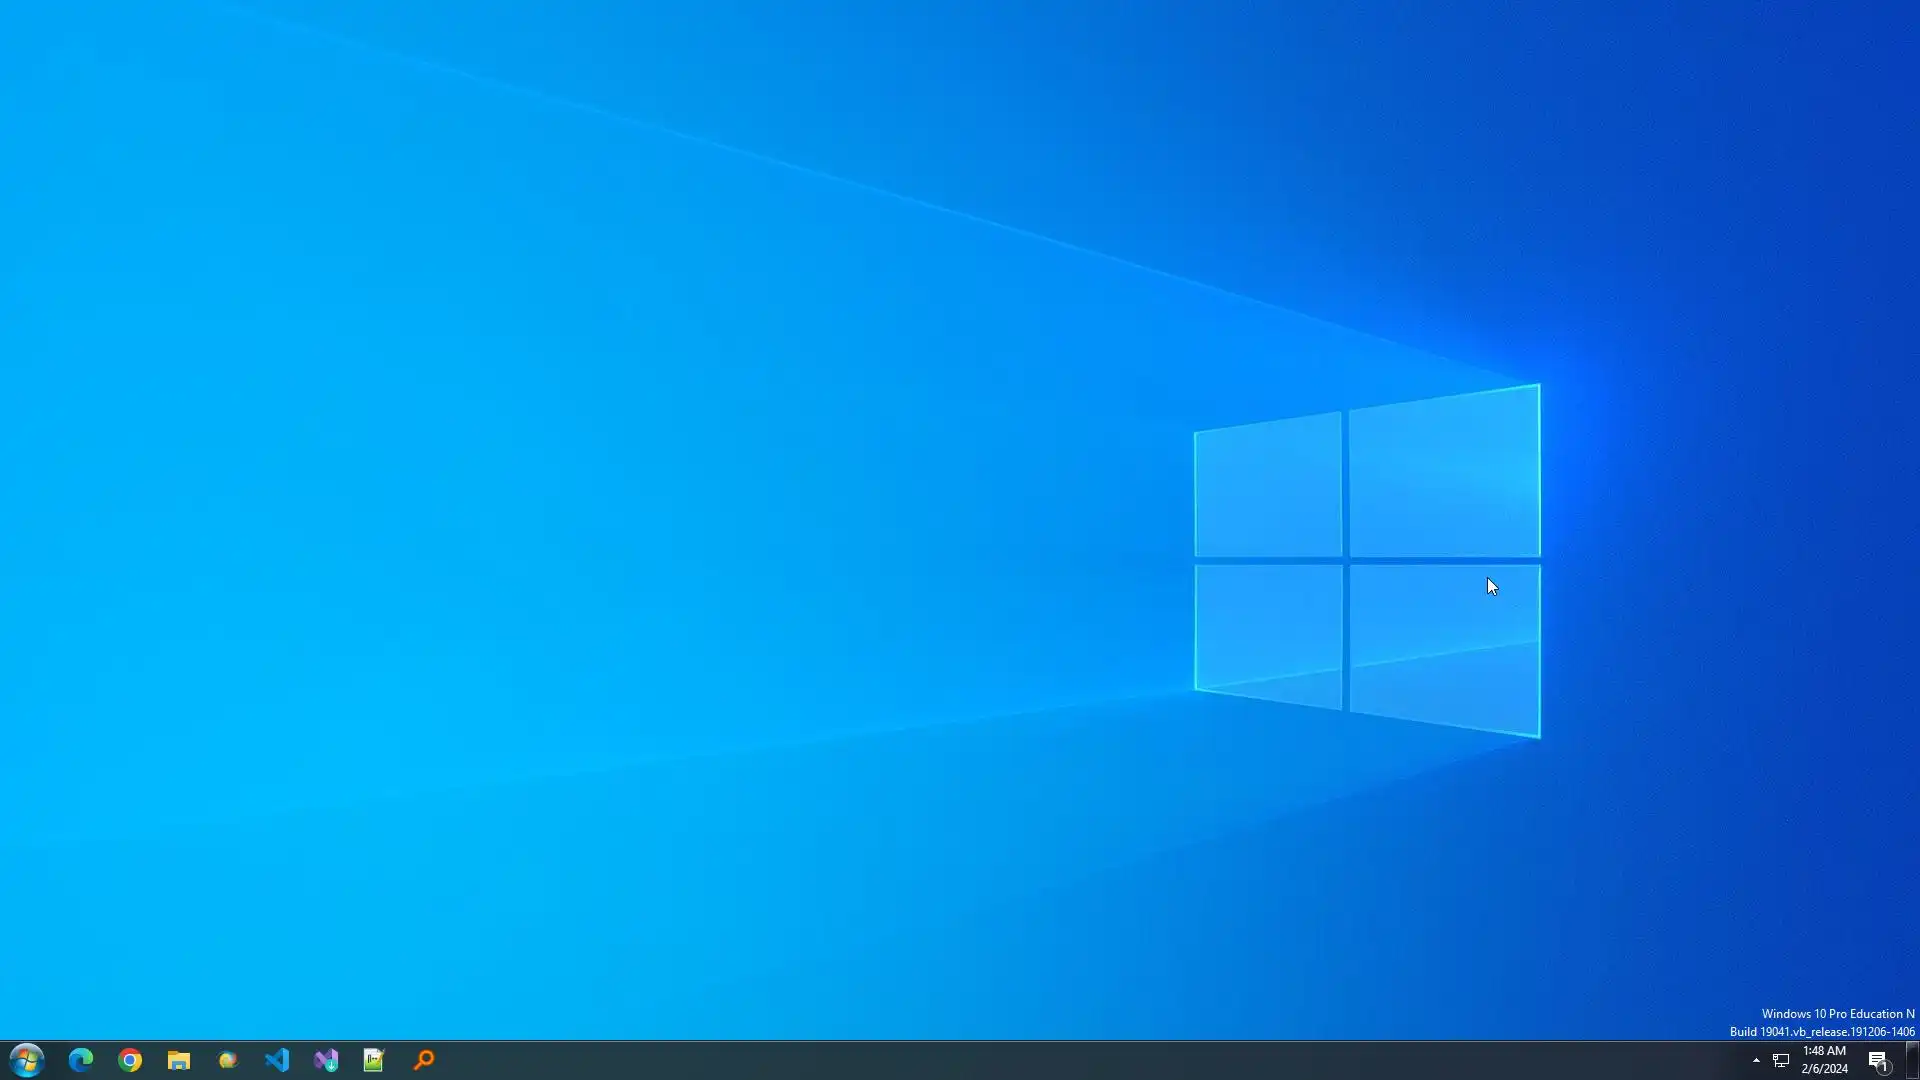1920x1080 pixels.
Task: Click the Windows logo on the wallpaper
Action: [1367, 560]
